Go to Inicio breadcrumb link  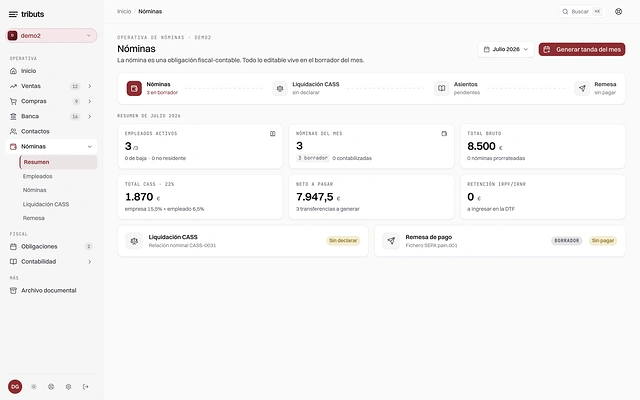click(x=124, y=11)
